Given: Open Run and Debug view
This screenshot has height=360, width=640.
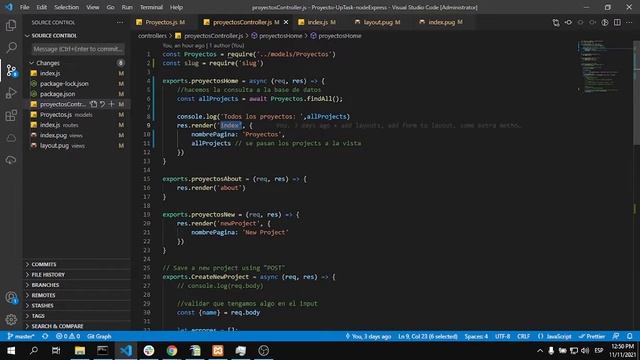Looking at the screenshot, I should [x=11, y=93].
